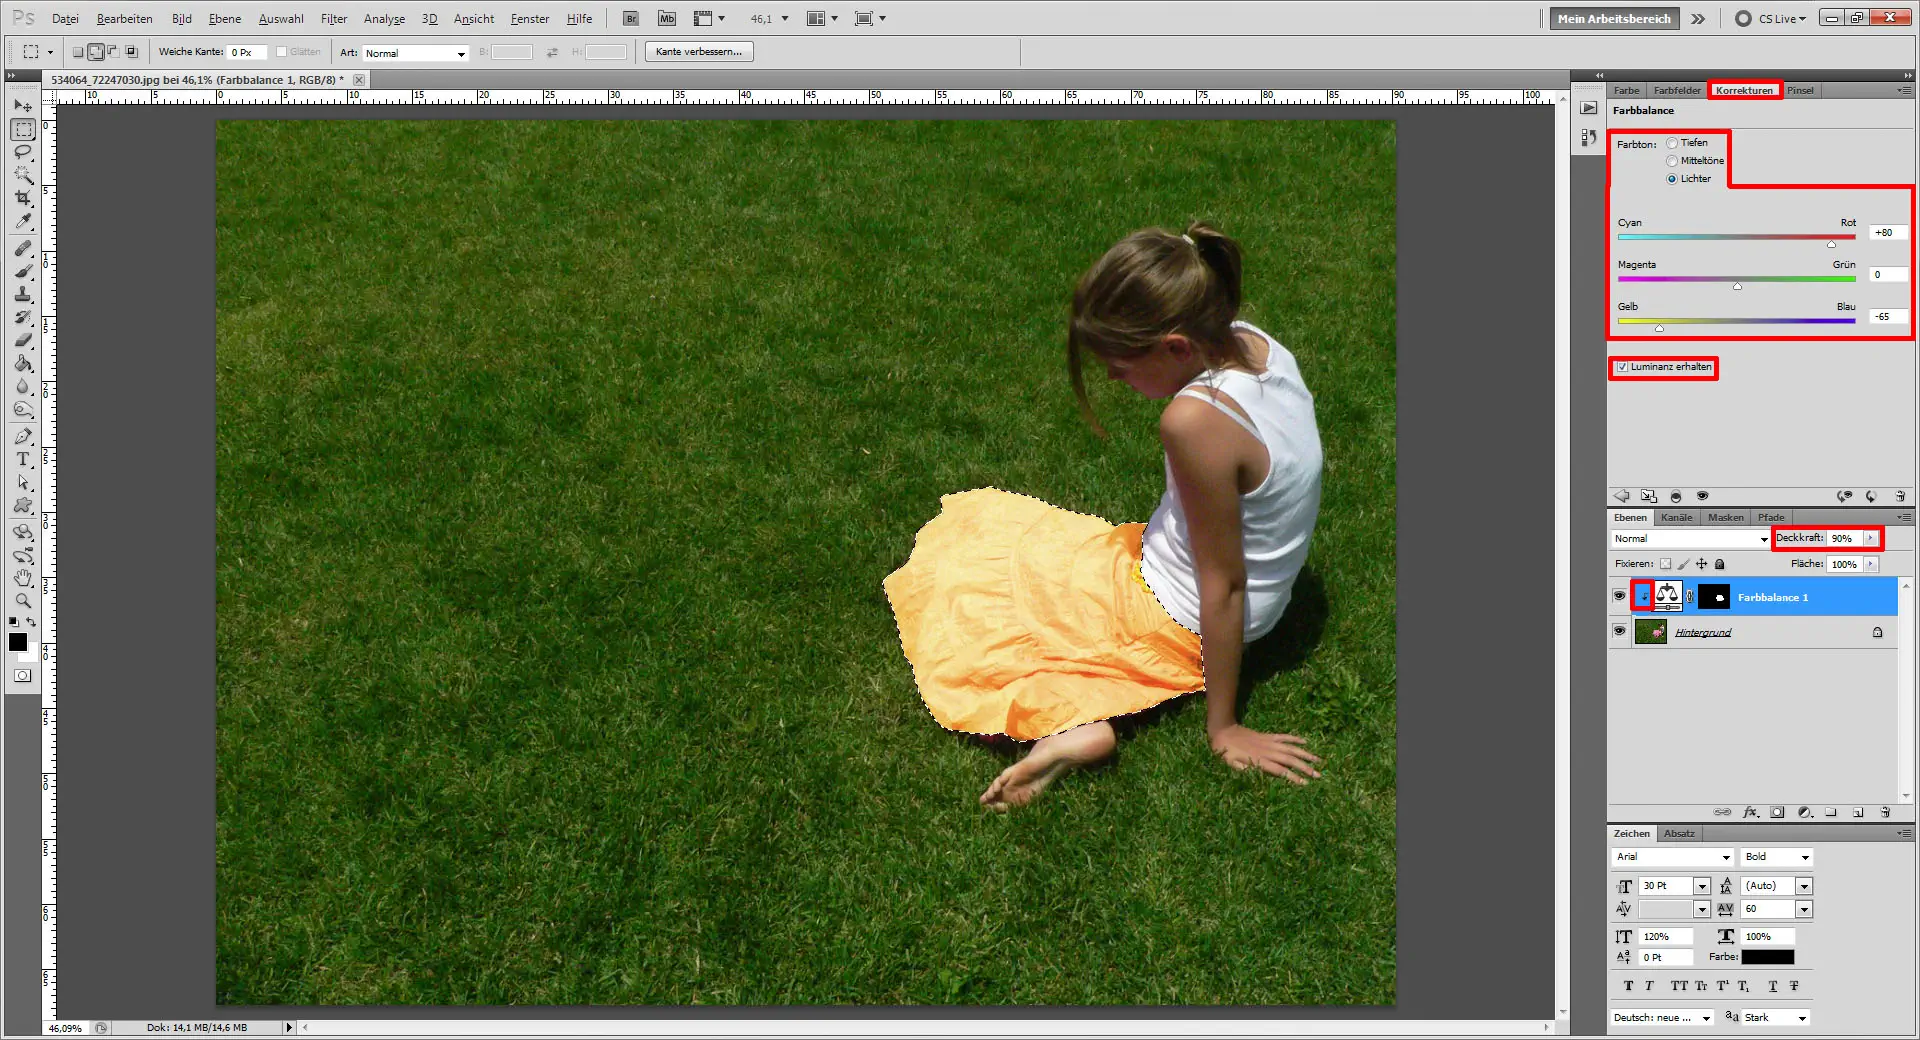Viewport: 1920px width, 1040px height.
Task: Hide the Hintergrund layer
Action: [x=1620, y=631]
